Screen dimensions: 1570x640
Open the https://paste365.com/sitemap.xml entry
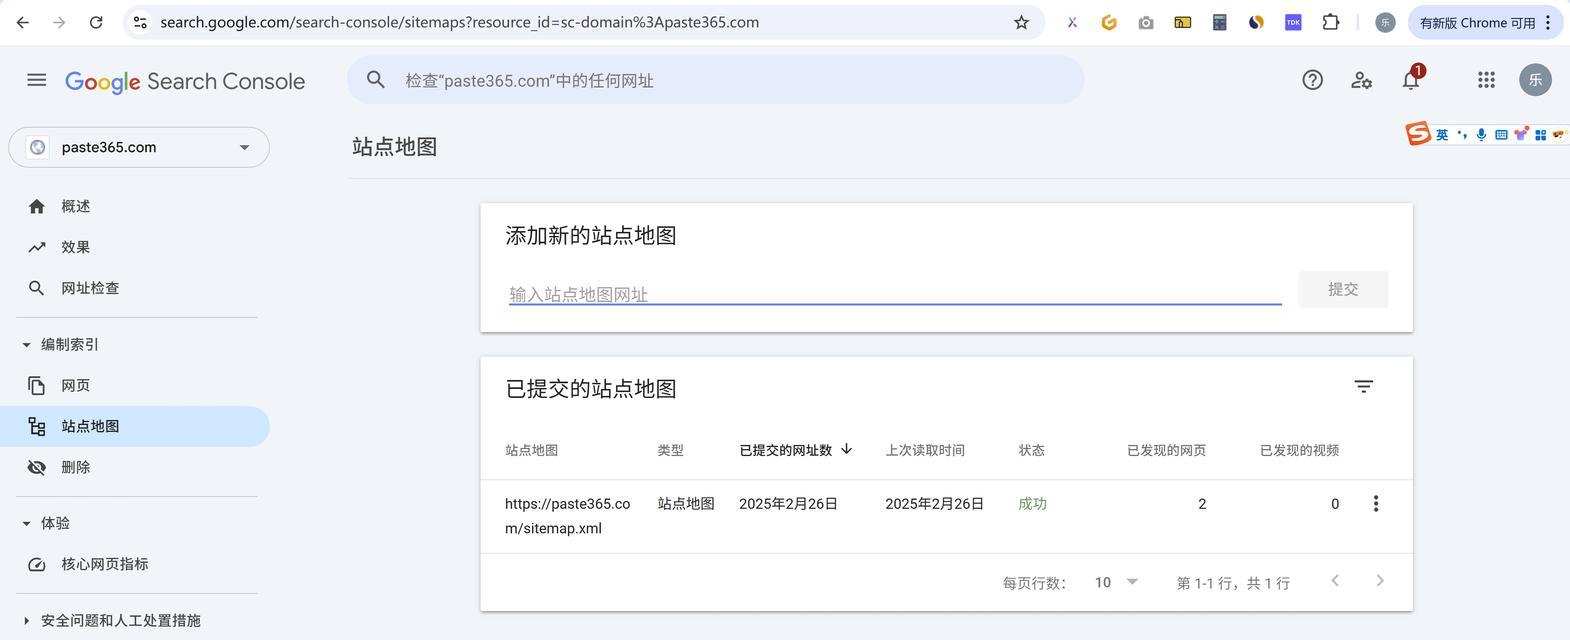(x=568, y=516)
